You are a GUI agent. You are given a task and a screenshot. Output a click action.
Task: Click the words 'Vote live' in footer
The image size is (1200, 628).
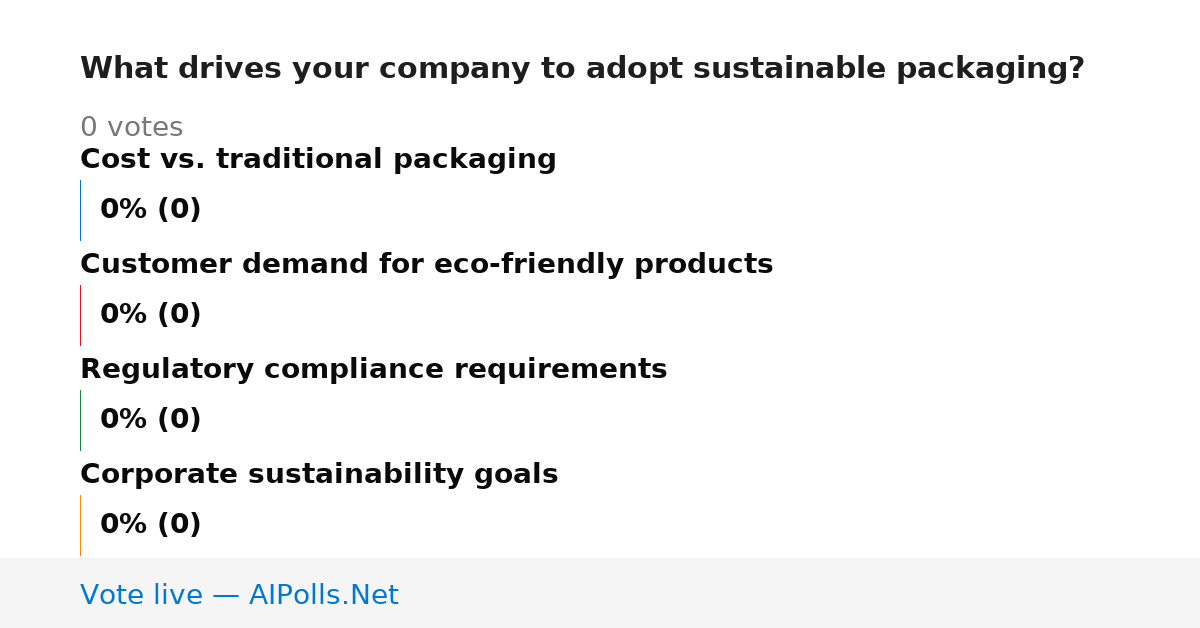[x=141, y=595]
